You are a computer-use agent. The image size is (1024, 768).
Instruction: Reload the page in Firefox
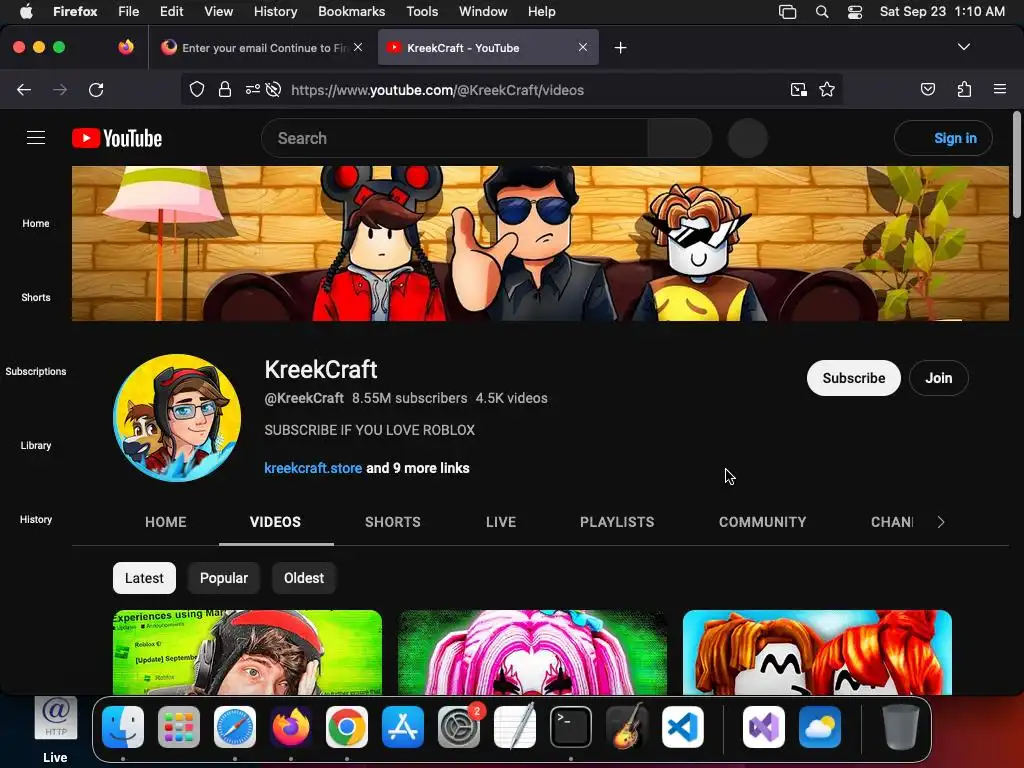point(96,90)
